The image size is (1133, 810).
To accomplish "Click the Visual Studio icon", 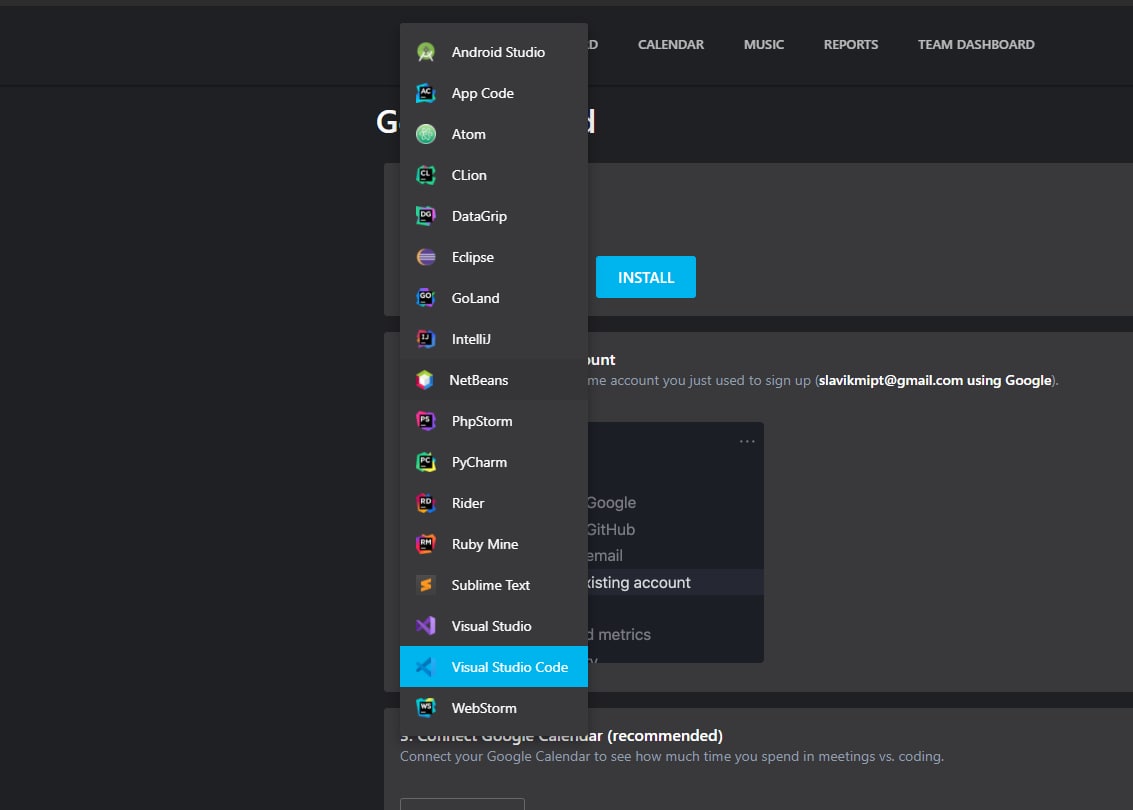I will tap(426, 626).
